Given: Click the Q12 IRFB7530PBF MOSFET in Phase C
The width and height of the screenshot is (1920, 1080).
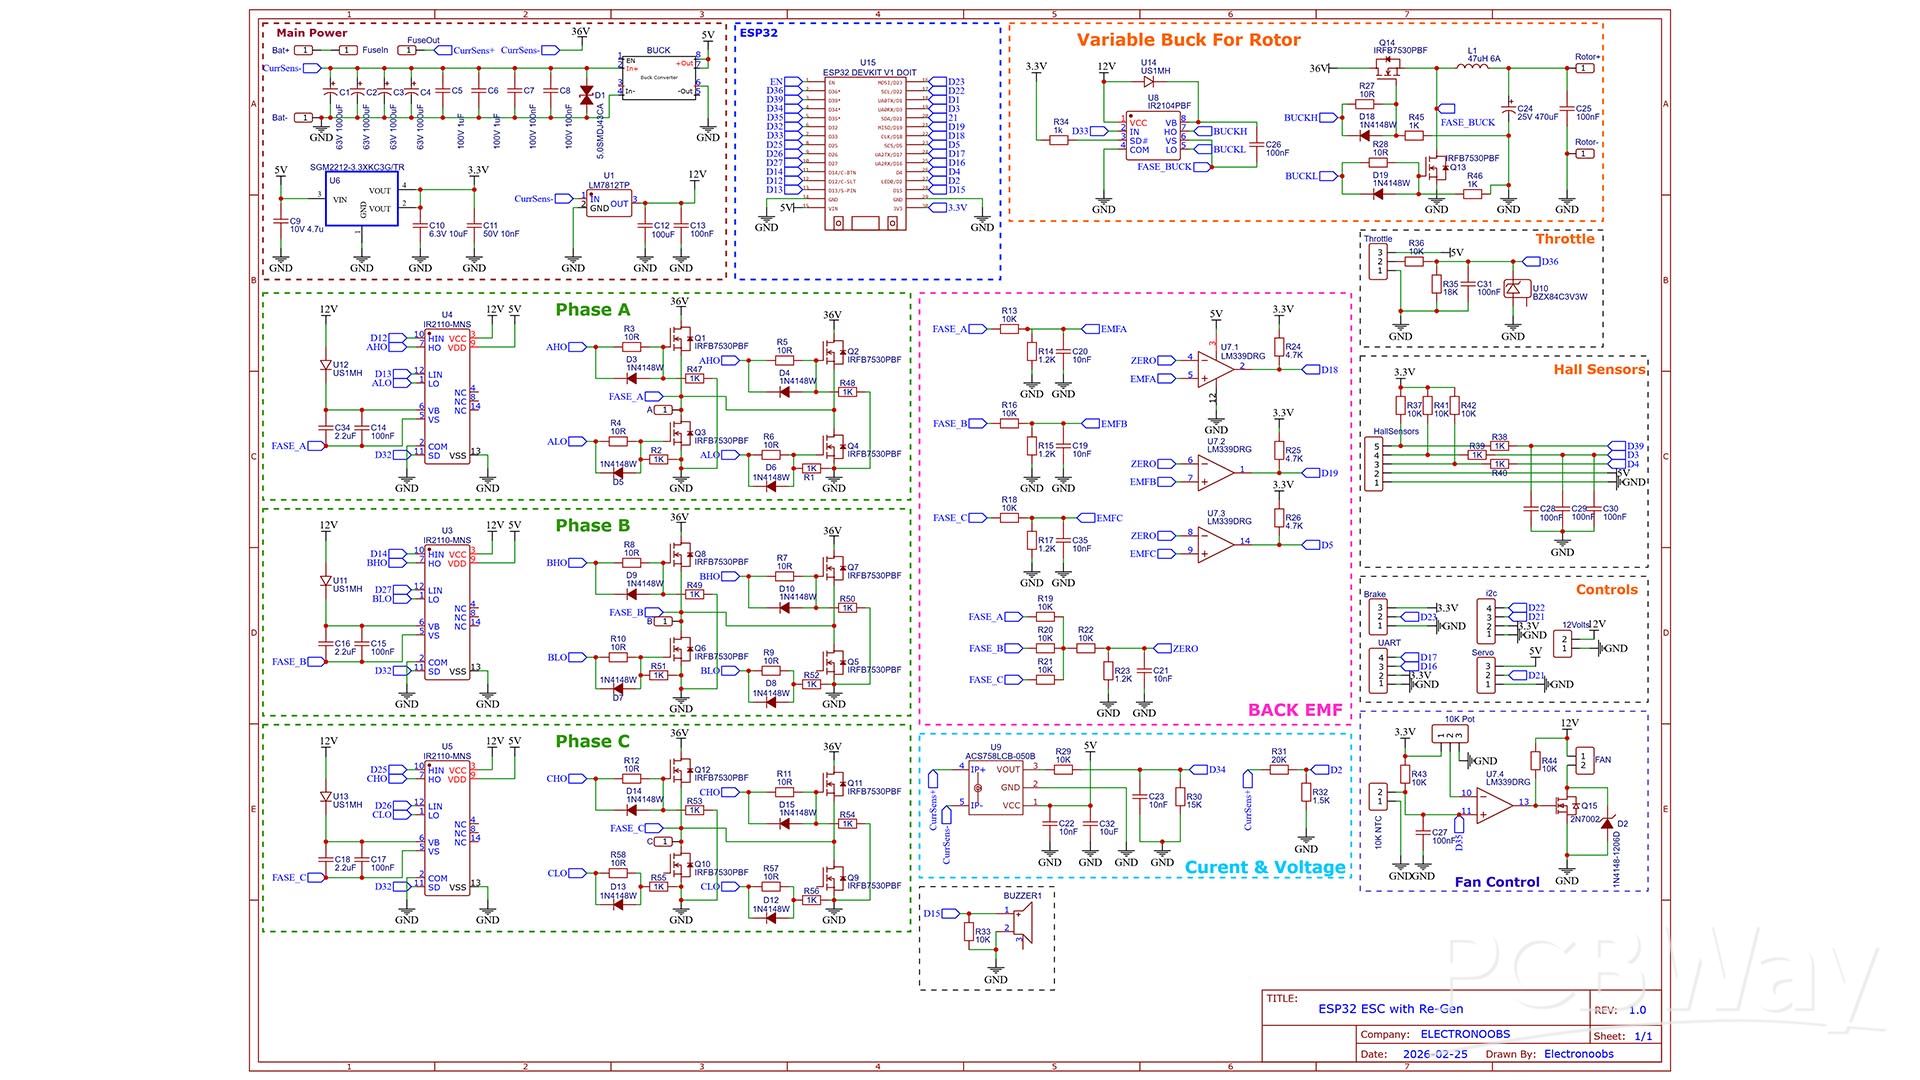Looking at the screenshot, I should 681,772.
